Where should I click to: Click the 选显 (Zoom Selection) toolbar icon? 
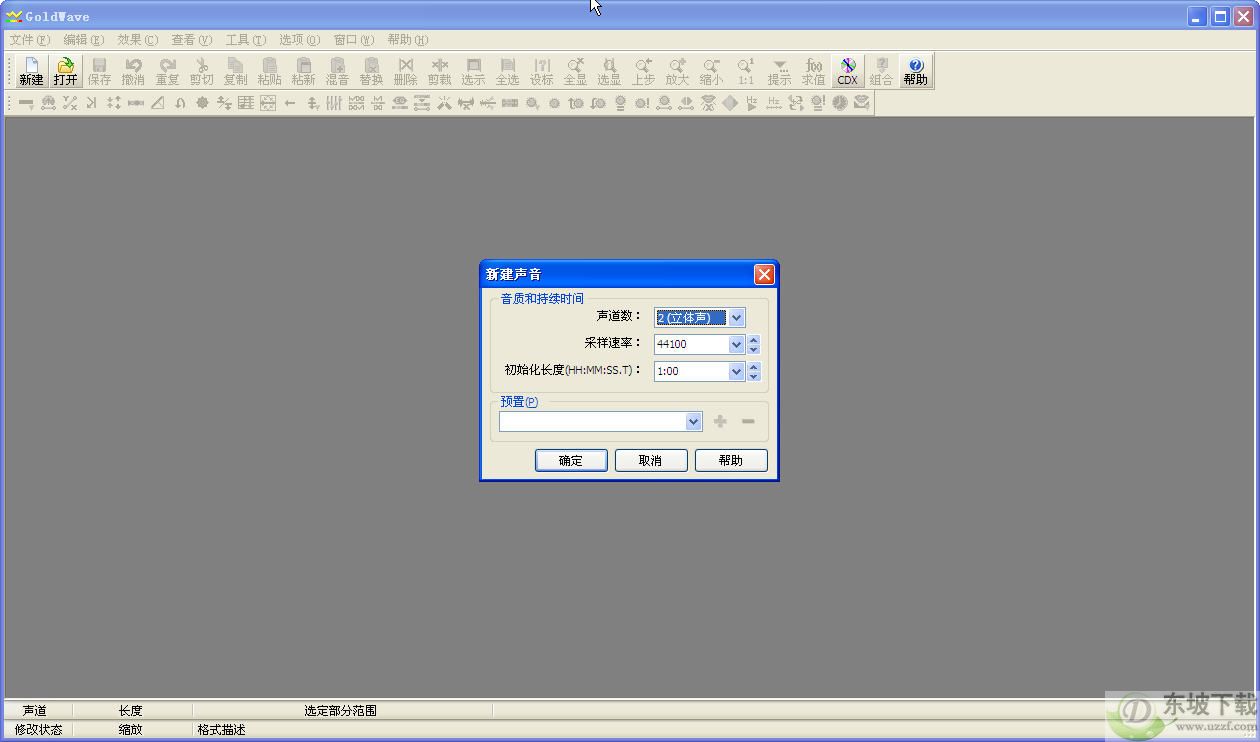[x=610, y=71]
